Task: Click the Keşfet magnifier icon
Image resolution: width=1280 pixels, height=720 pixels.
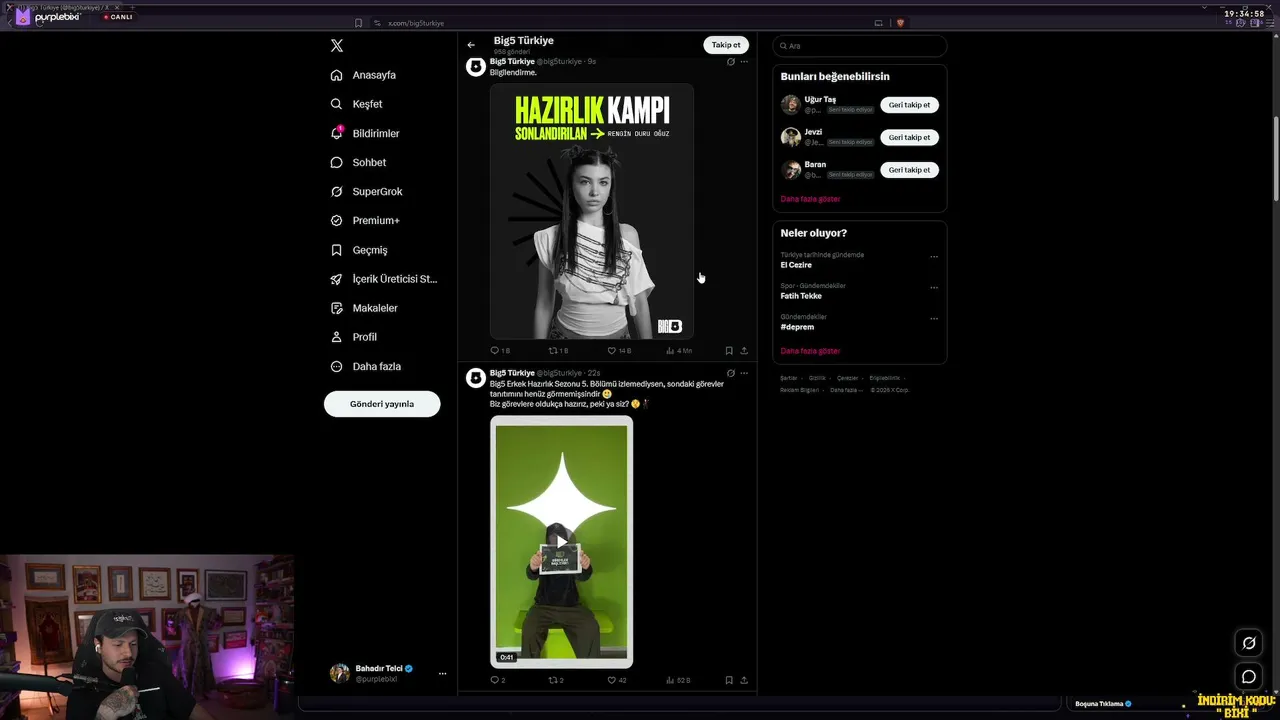Action: click(x=336, y=104)
